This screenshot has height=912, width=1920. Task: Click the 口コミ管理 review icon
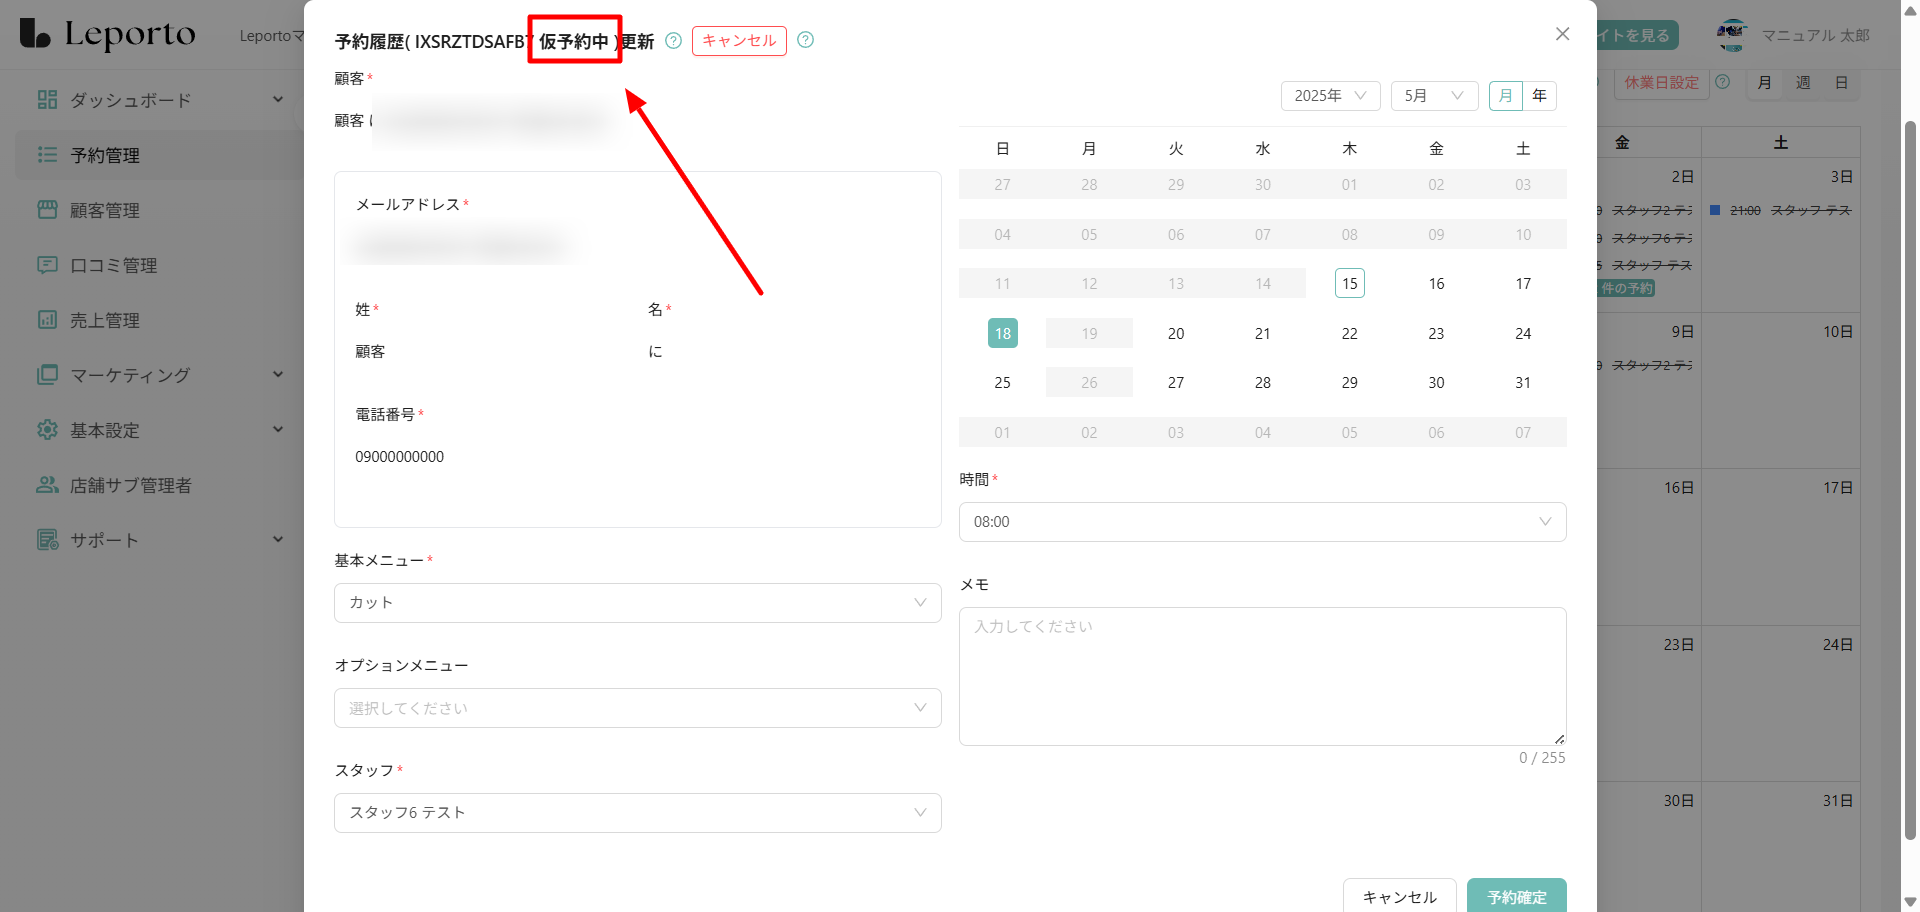(x=47, y=265)
